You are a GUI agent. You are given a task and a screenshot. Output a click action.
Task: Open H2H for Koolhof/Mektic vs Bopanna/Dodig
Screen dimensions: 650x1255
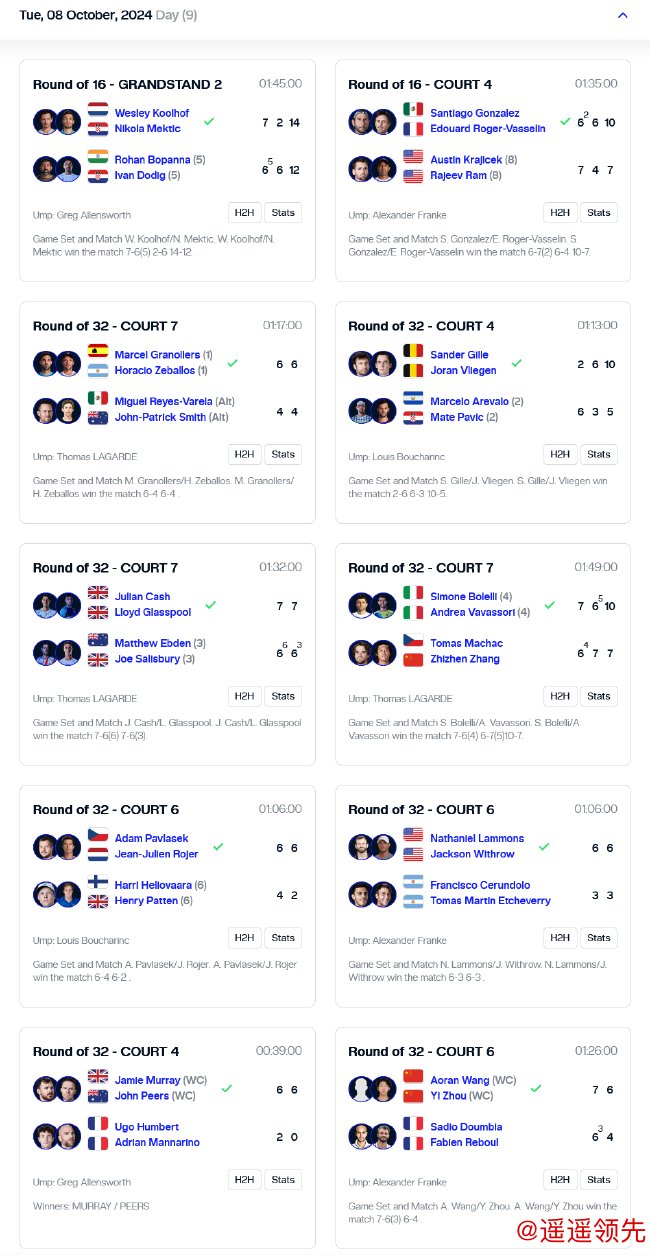click(244, 213)
